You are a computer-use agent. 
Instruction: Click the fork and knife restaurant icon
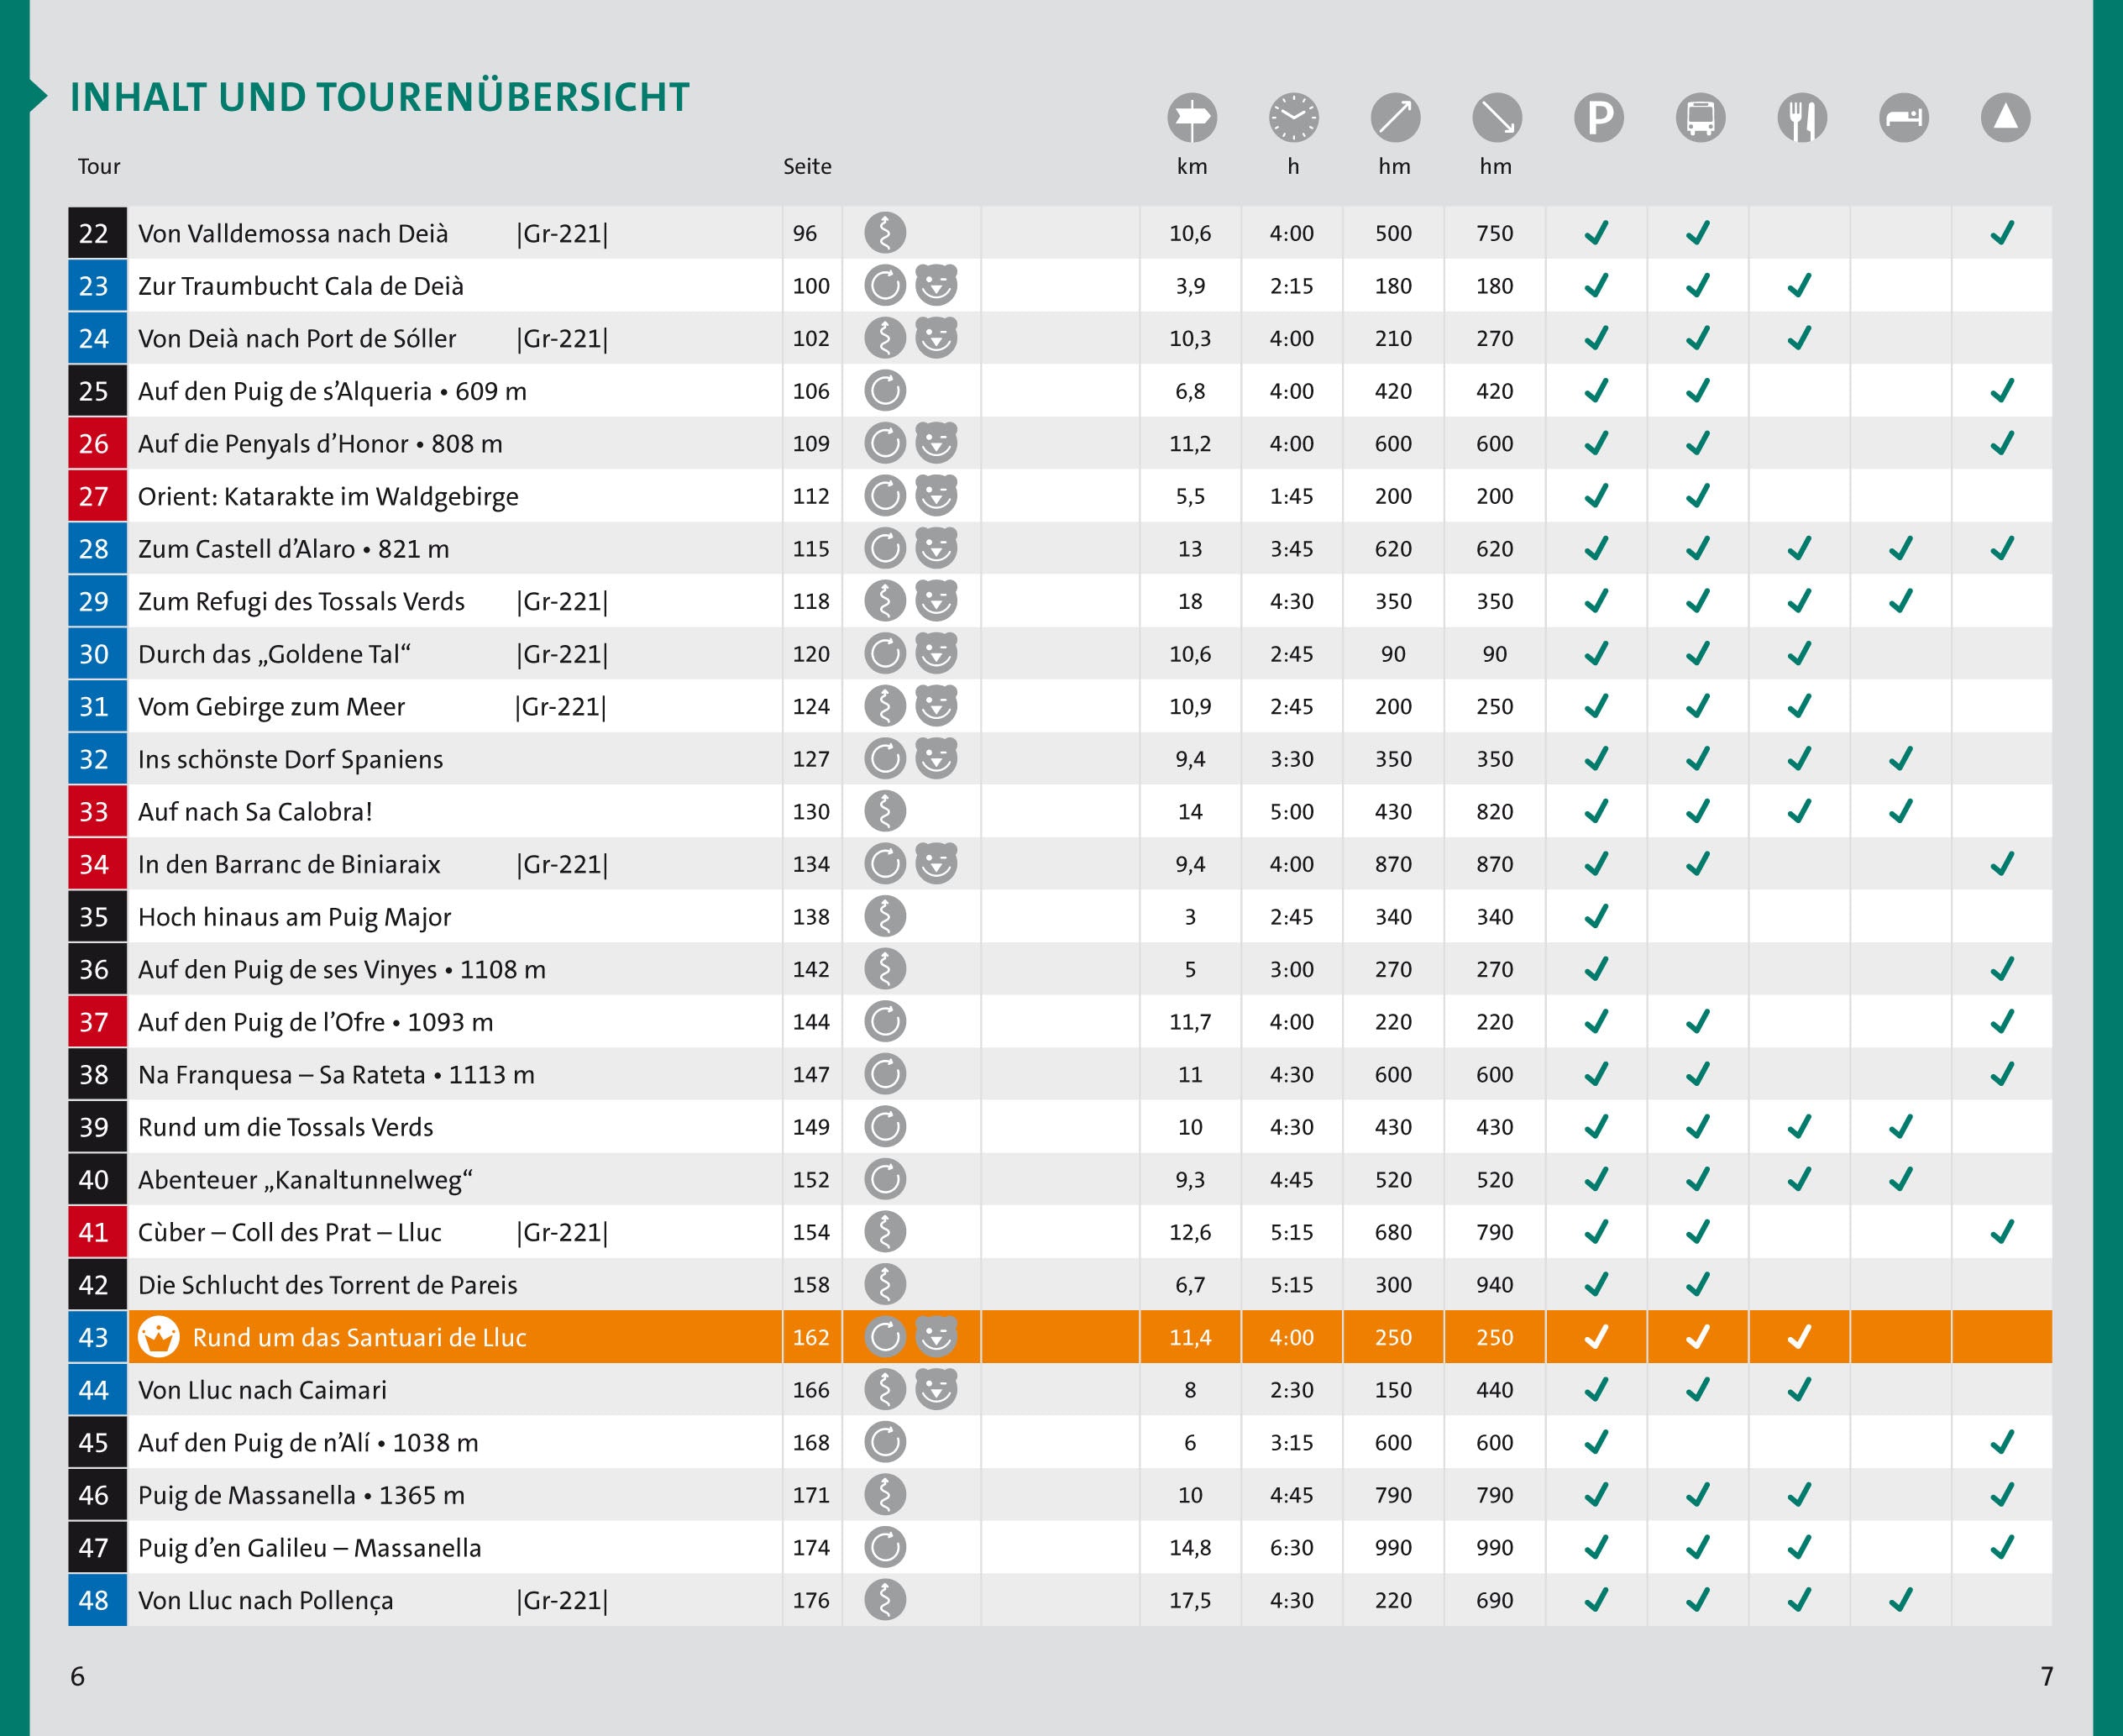point(1802,118)
